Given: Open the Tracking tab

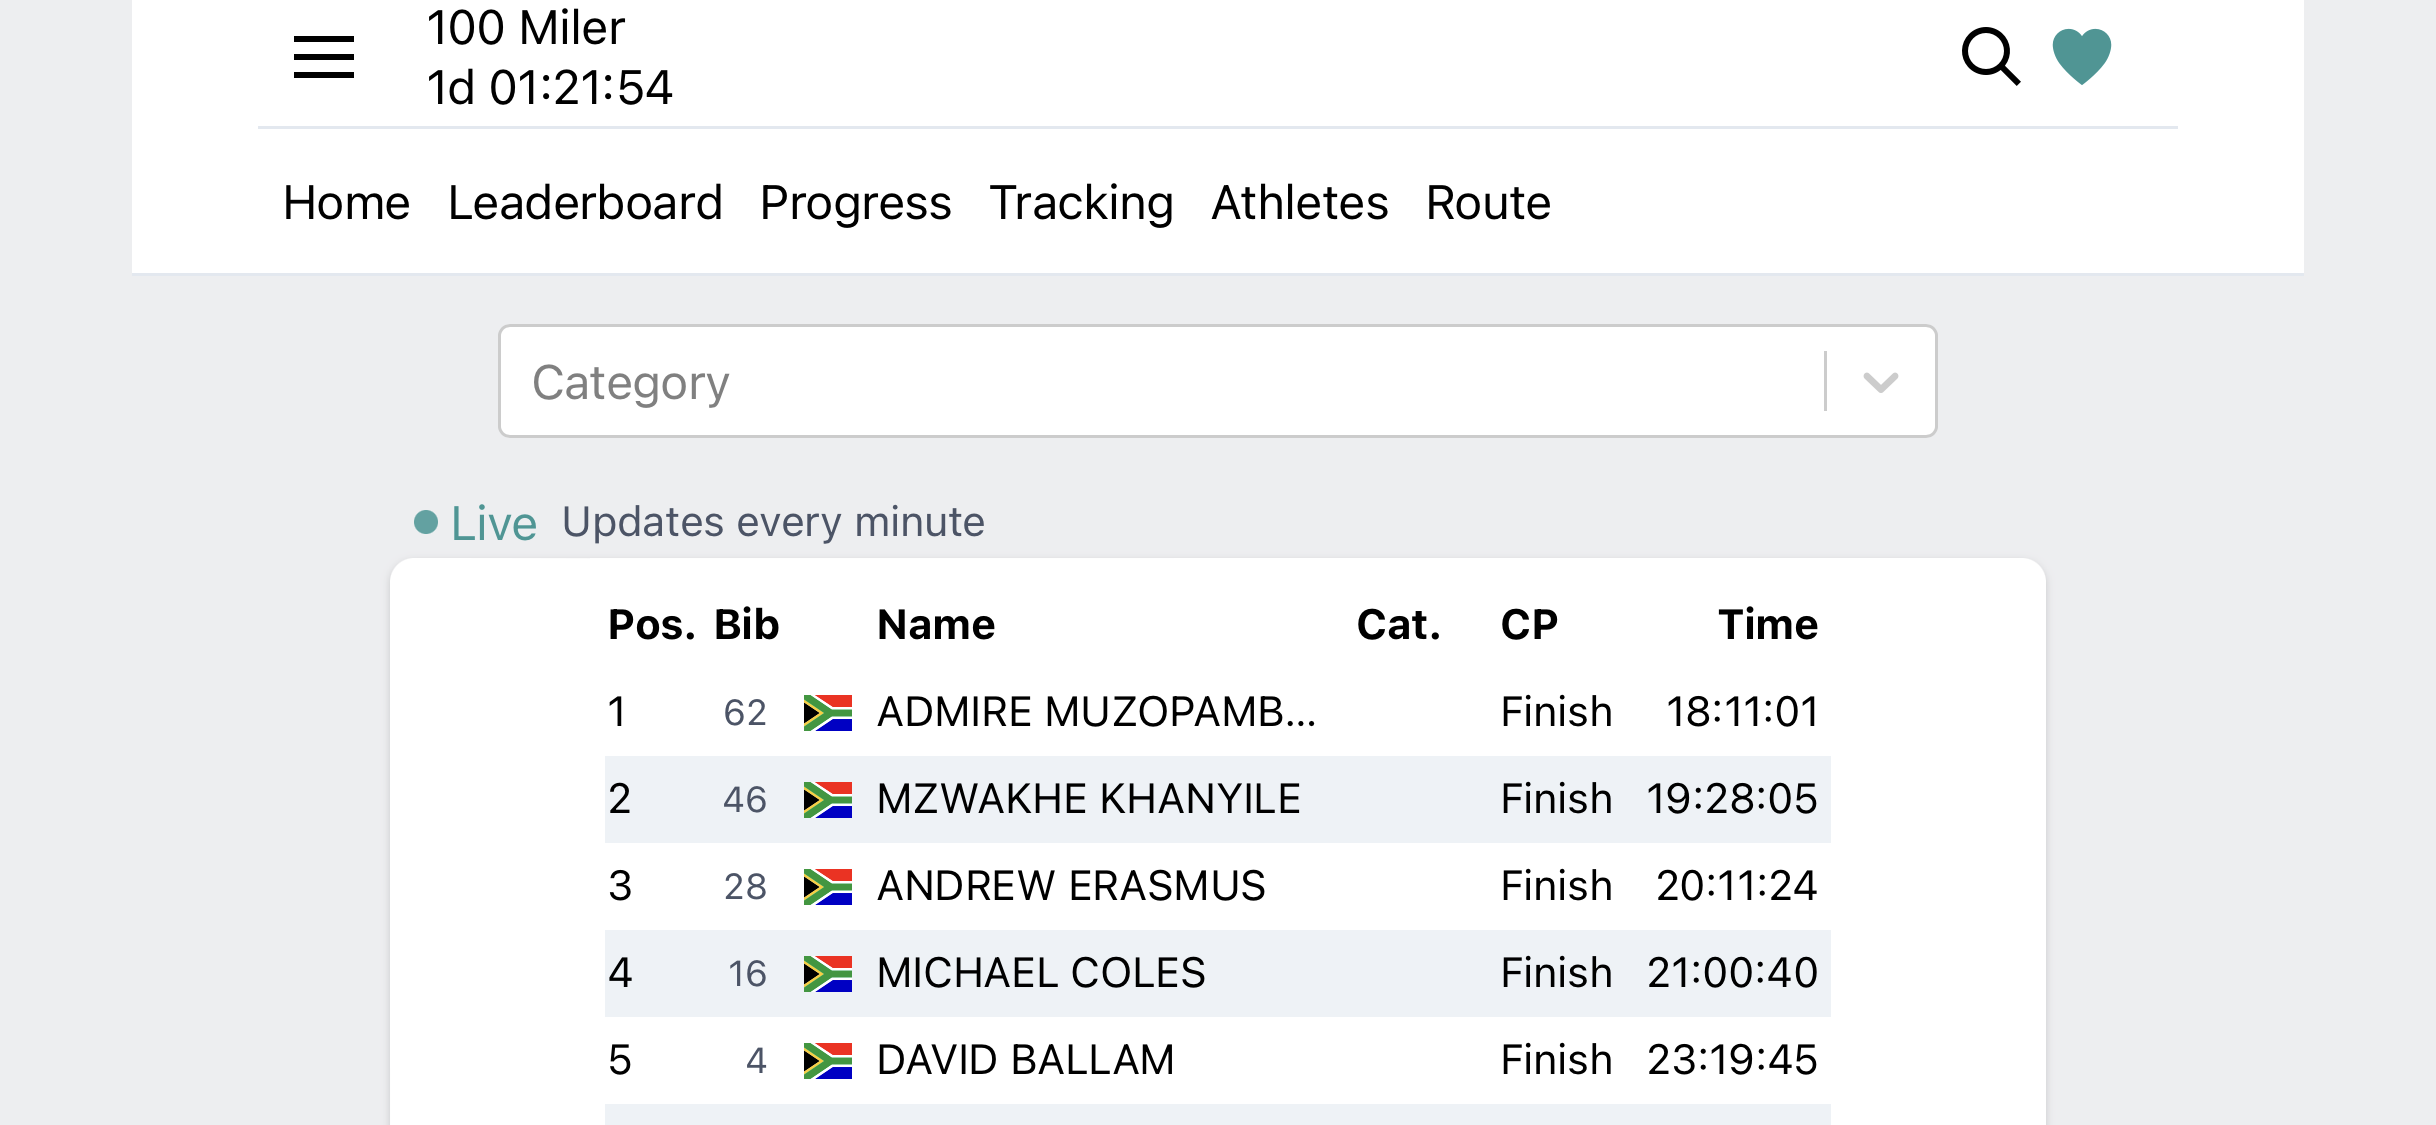Looking at the screenshot, I should (1082, 203).
